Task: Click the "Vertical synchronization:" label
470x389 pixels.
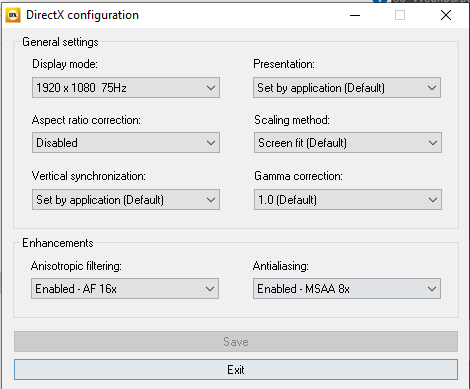Action: coord(89,176)
